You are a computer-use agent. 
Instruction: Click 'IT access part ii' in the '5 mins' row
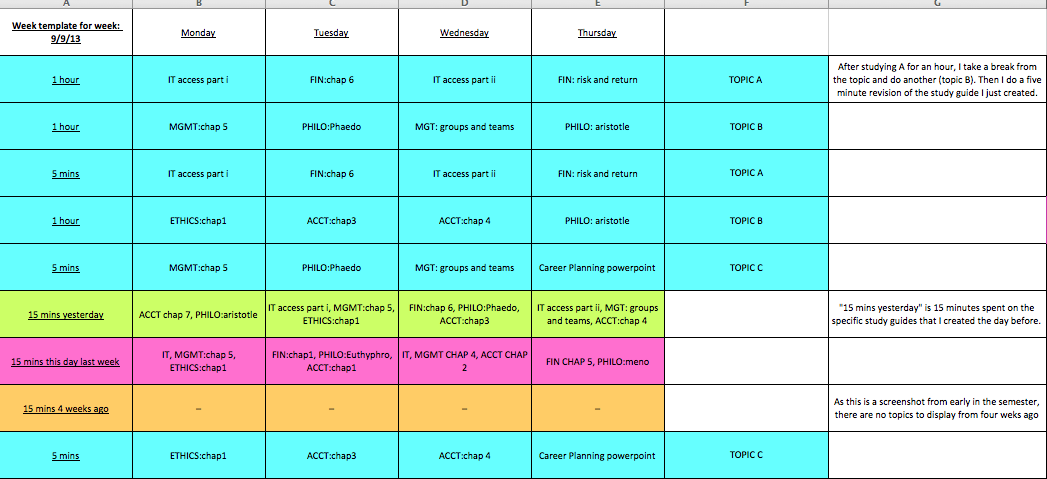pyautogui.click(x=464, y=173)
